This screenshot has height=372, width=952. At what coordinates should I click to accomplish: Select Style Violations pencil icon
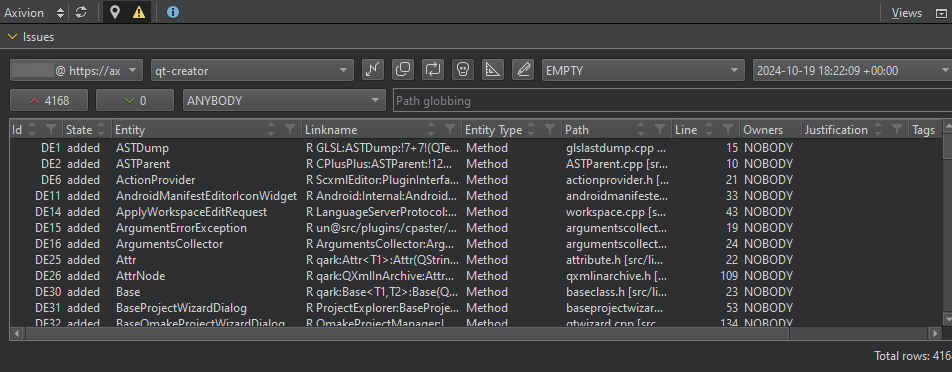(522, 70)
